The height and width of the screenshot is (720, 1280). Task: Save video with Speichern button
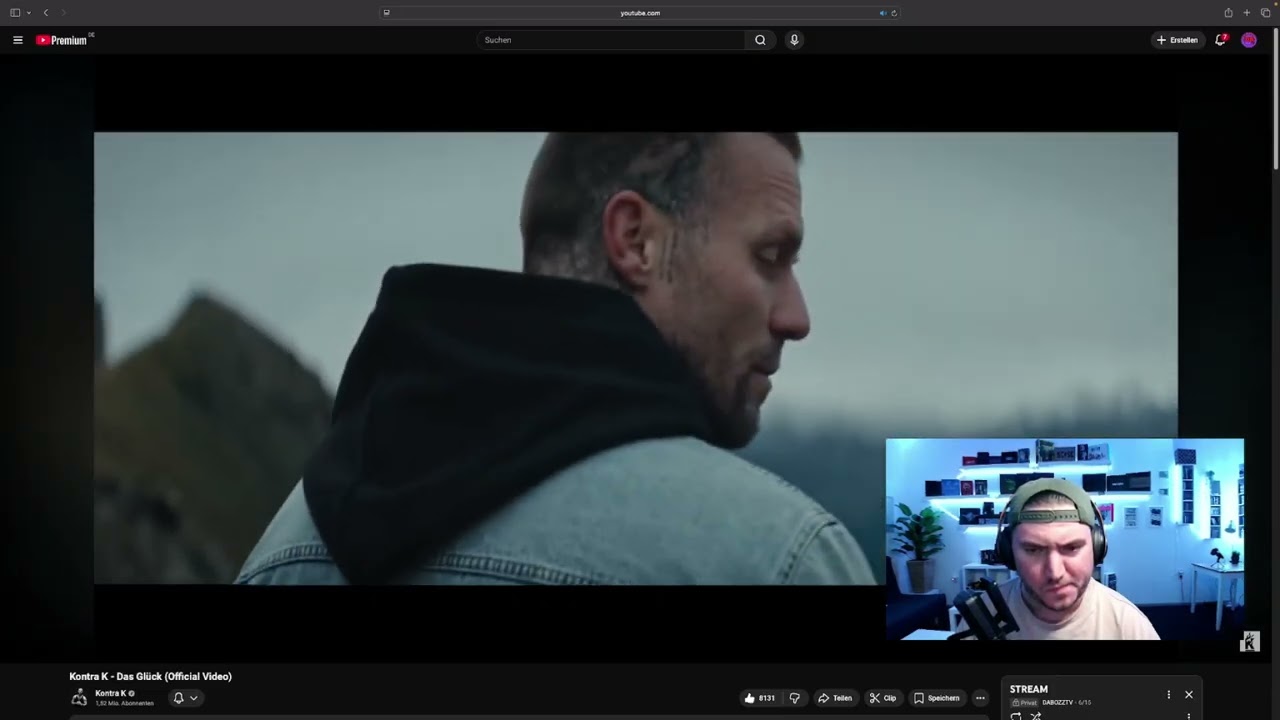pyautogui.click(x=936, y=698)
